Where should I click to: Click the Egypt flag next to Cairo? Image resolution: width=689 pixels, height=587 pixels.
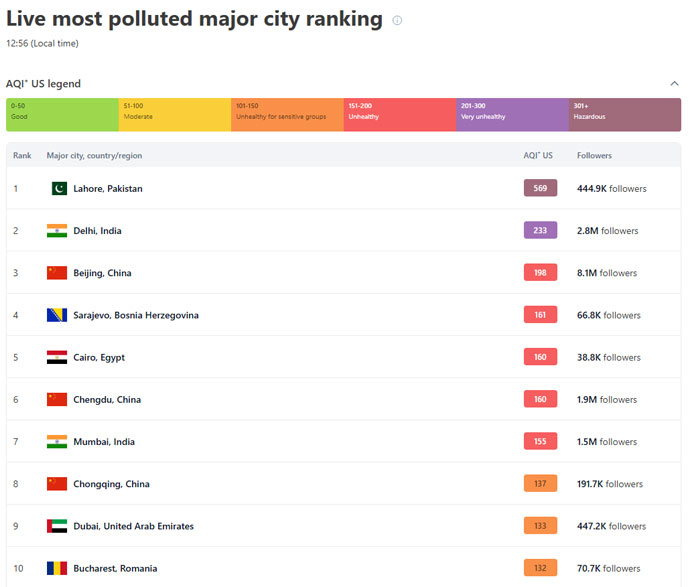coord(57,357)
